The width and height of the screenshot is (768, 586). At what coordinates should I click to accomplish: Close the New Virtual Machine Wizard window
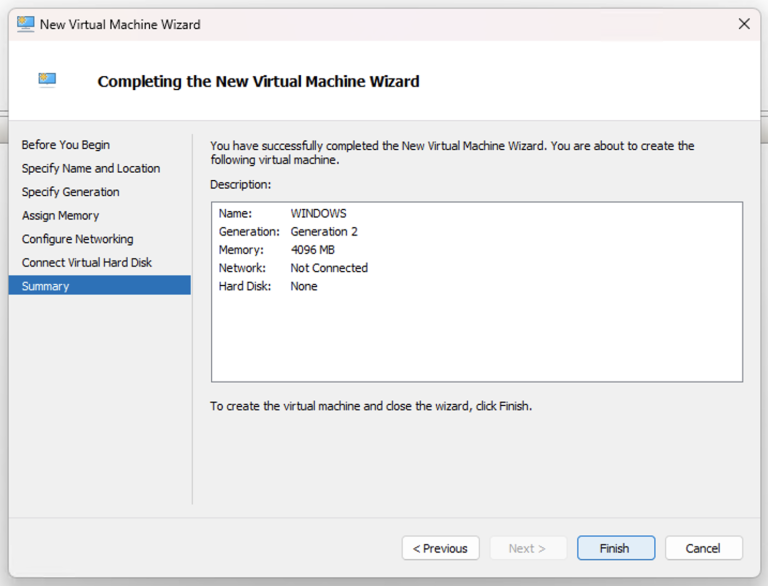pos(743,24)
